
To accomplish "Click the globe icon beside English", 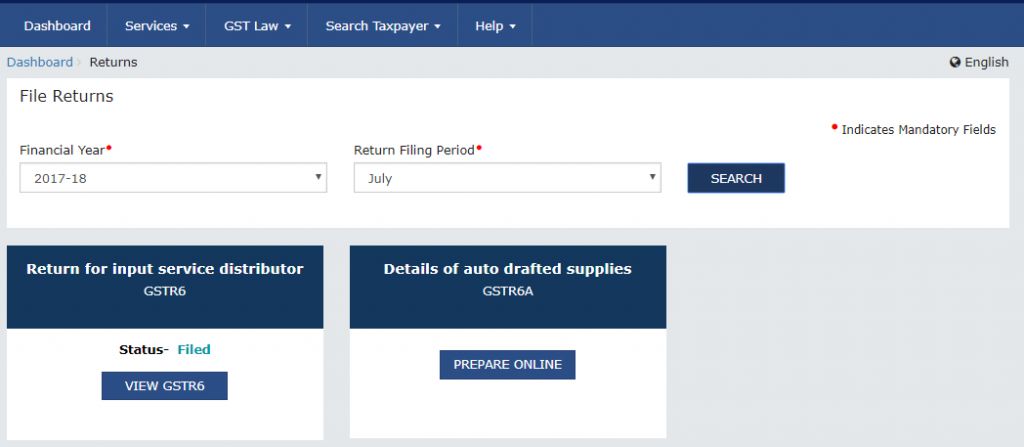I will pos(955,62).
